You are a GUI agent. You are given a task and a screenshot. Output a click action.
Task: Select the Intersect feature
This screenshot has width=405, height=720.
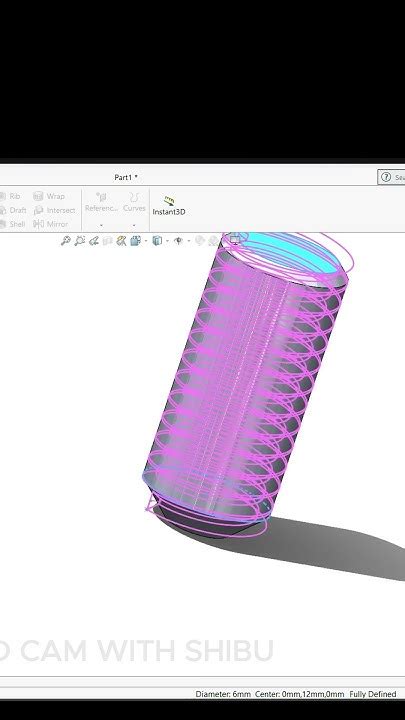(54, 210)
